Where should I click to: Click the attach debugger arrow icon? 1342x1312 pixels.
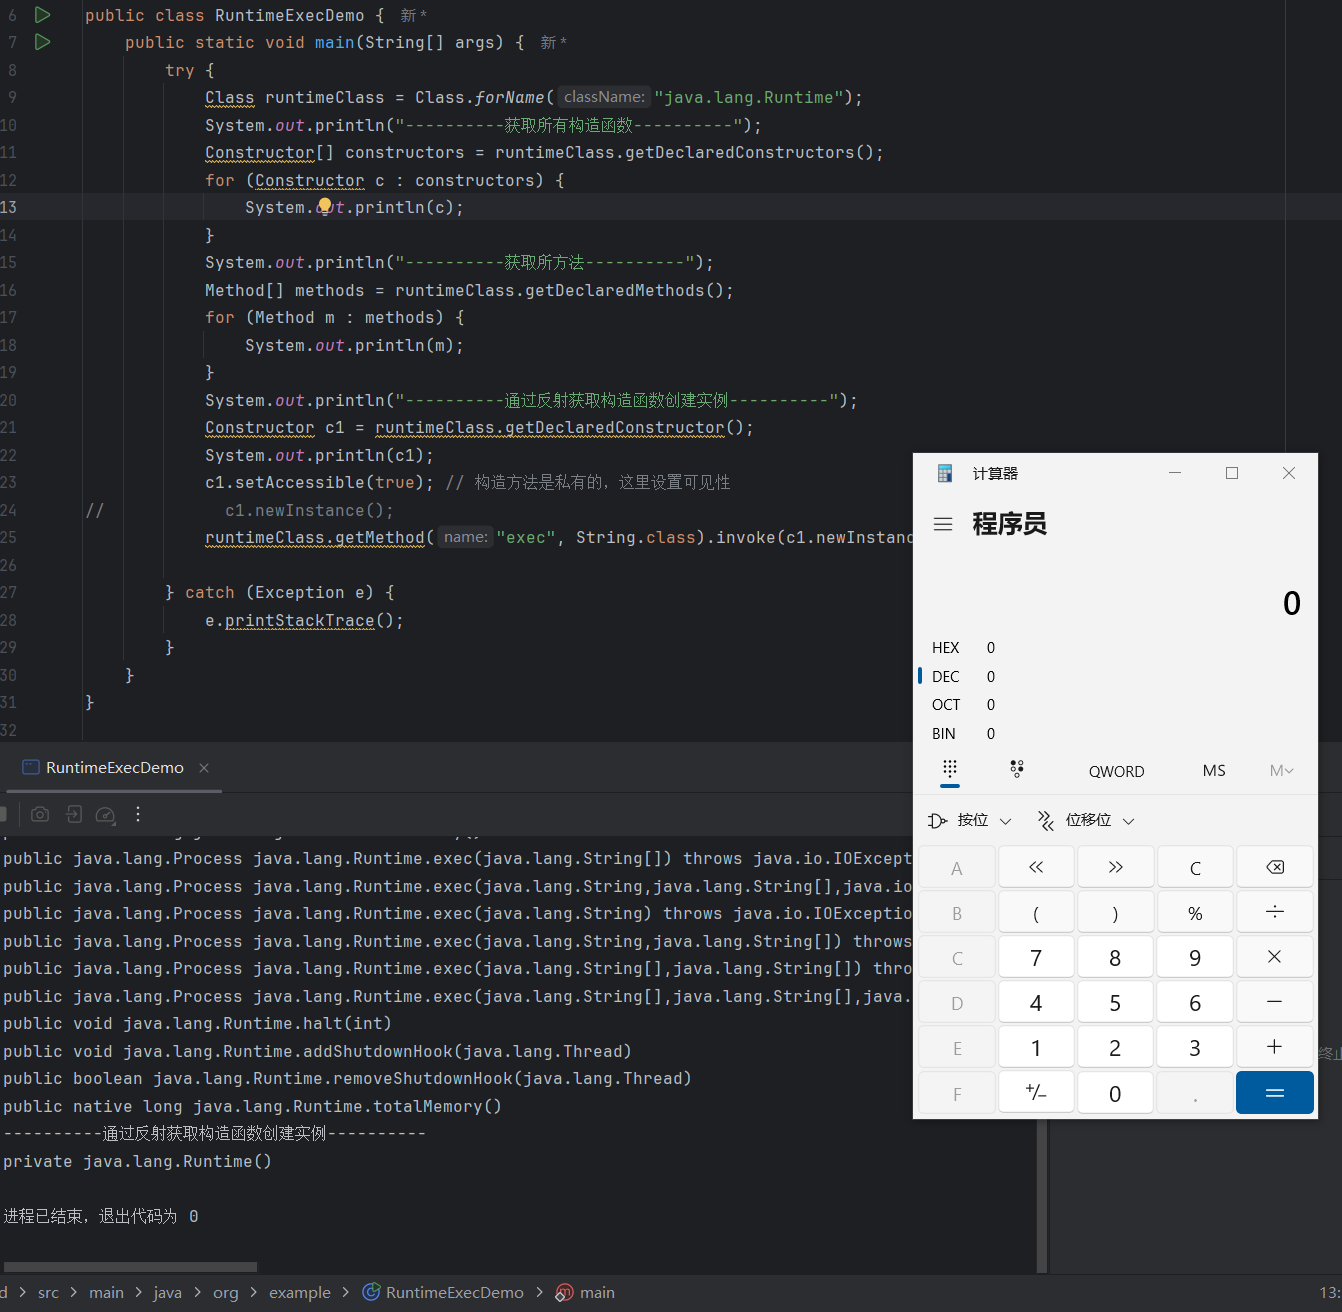74,814
